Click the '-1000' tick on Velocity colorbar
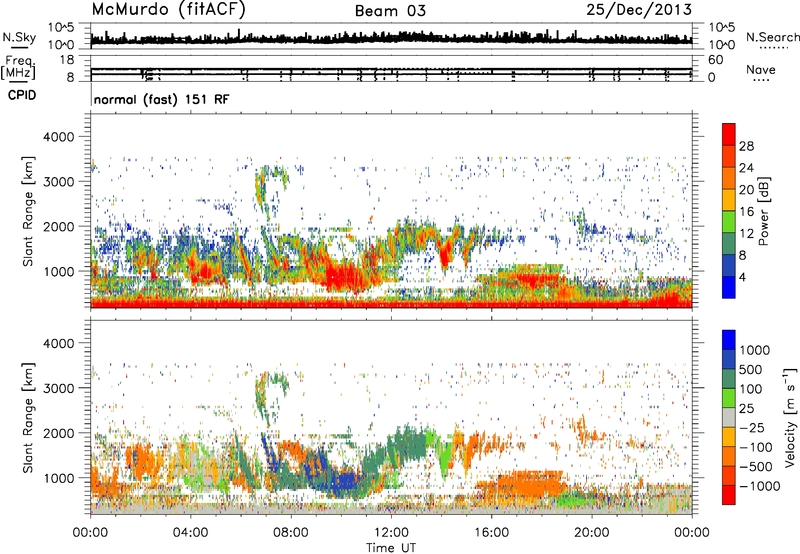Image resolution: width=800 pixels, height=554 pixels. pos(760,486)
